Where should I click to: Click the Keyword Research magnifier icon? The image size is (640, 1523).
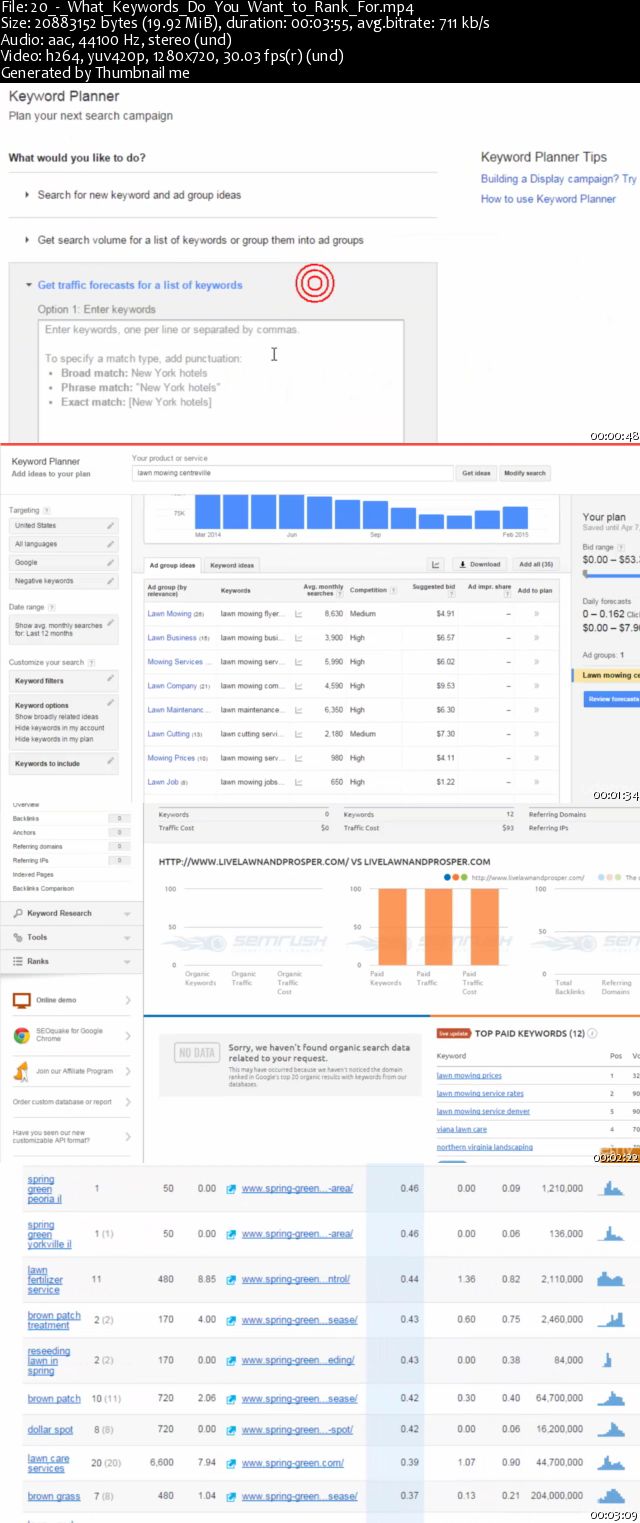pos(18,913)
